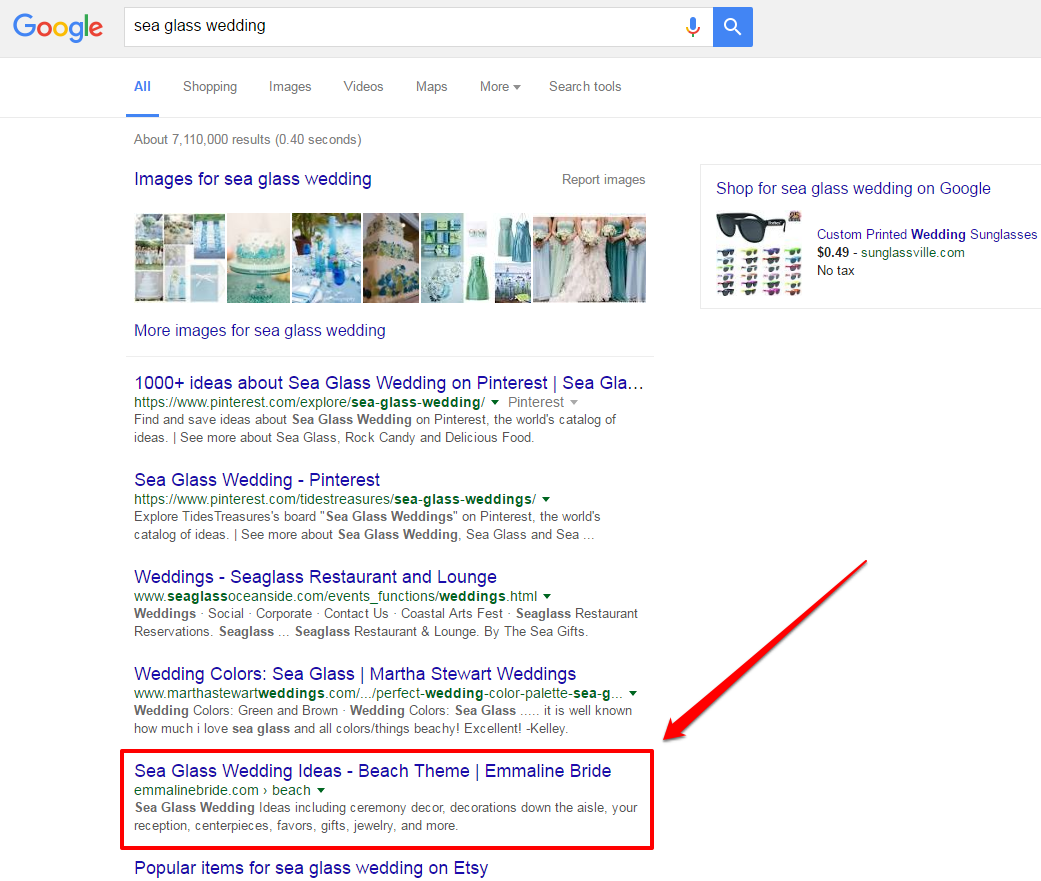Open the bridesmaids dresses image thumbnail
The width and height of the screenshot is (1041, 881).
pyautogui.click(x=589, y=258)
